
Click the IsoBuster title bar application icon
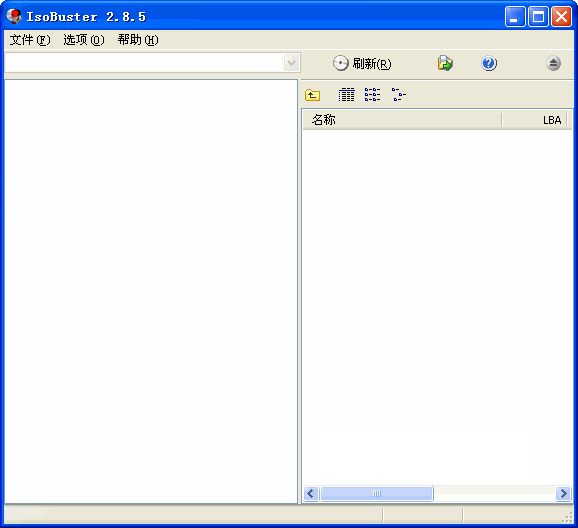(14, 16)
